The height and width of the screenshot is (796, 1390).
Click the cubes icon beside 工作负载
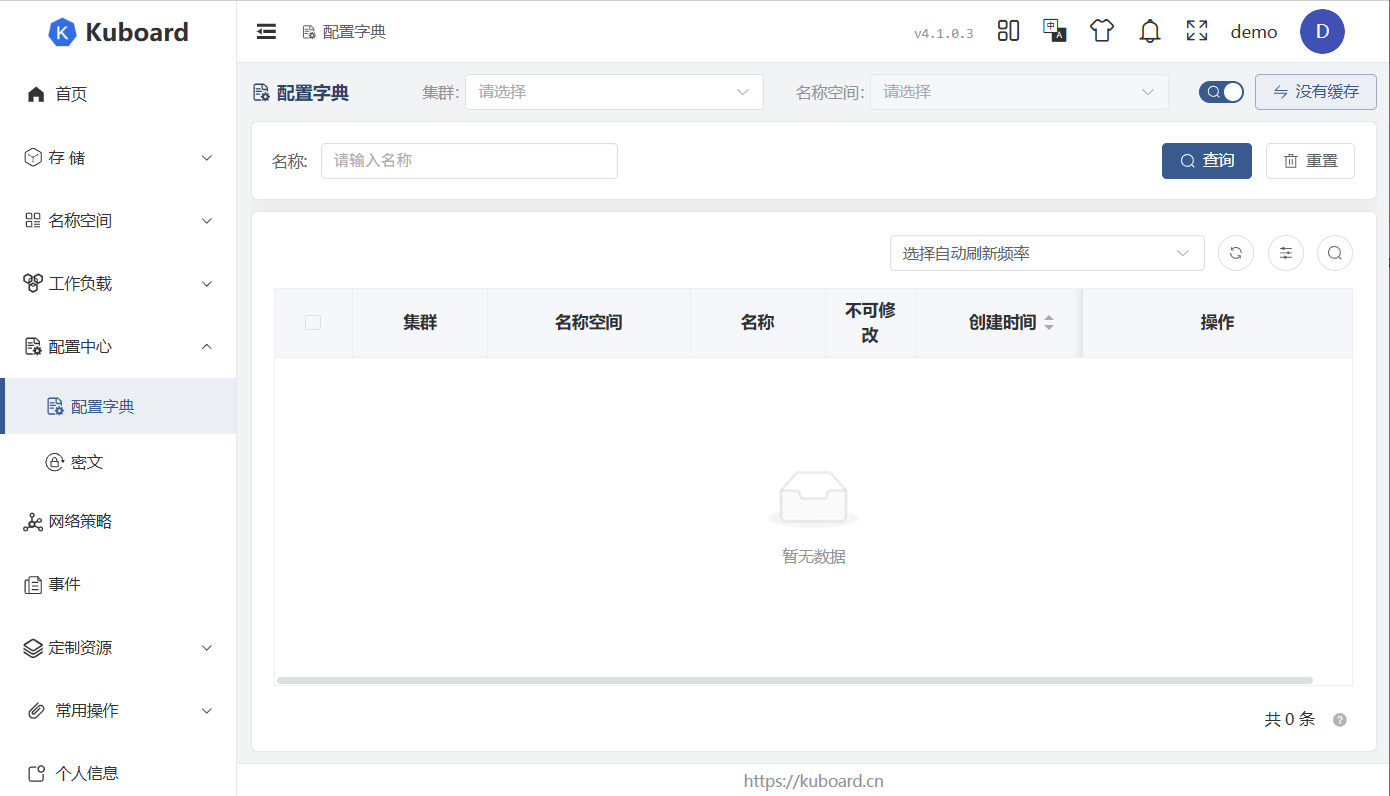tap(33, 283)
